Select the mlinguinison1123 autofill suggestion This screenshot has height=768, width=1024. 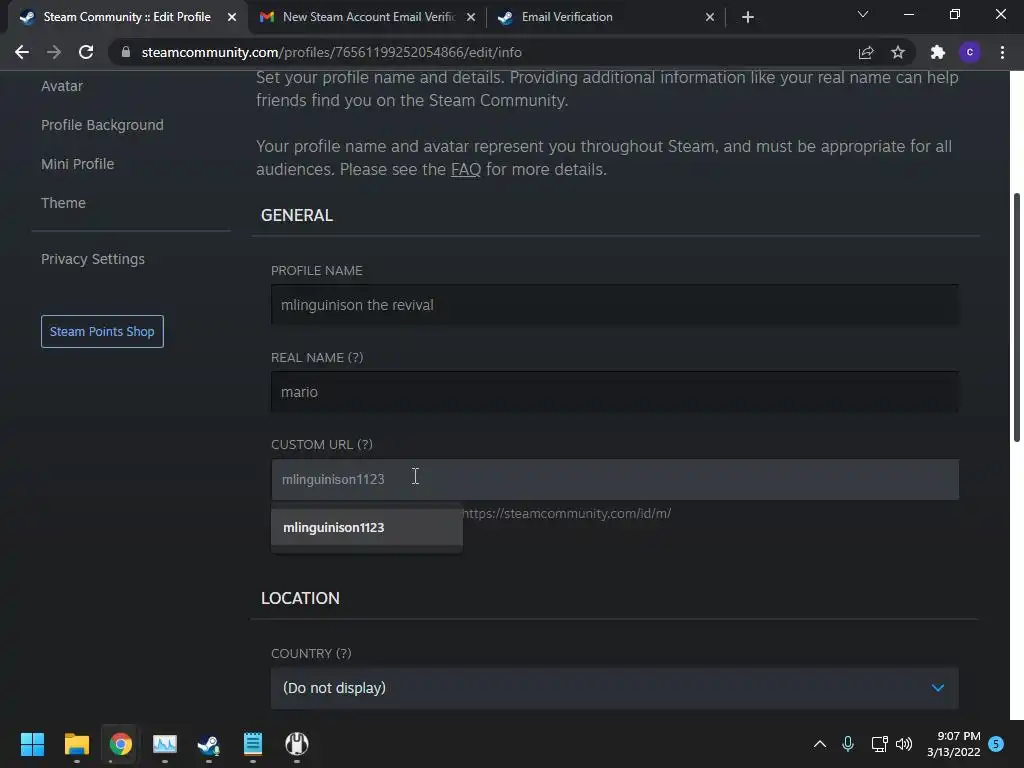[x=367, y=528]
